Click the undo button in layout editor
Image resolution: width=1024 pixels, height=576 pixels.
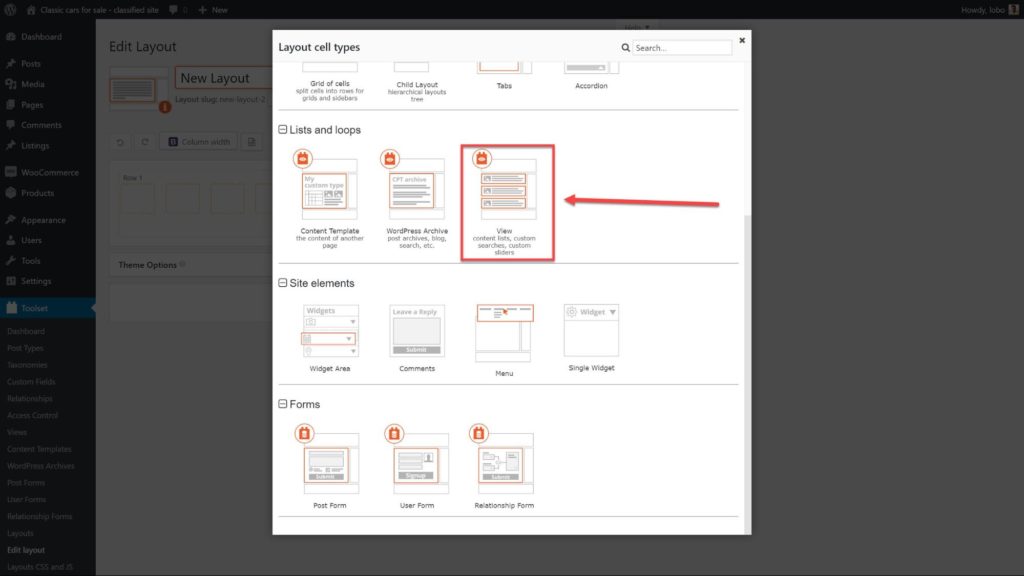click(x=120, y=142)
